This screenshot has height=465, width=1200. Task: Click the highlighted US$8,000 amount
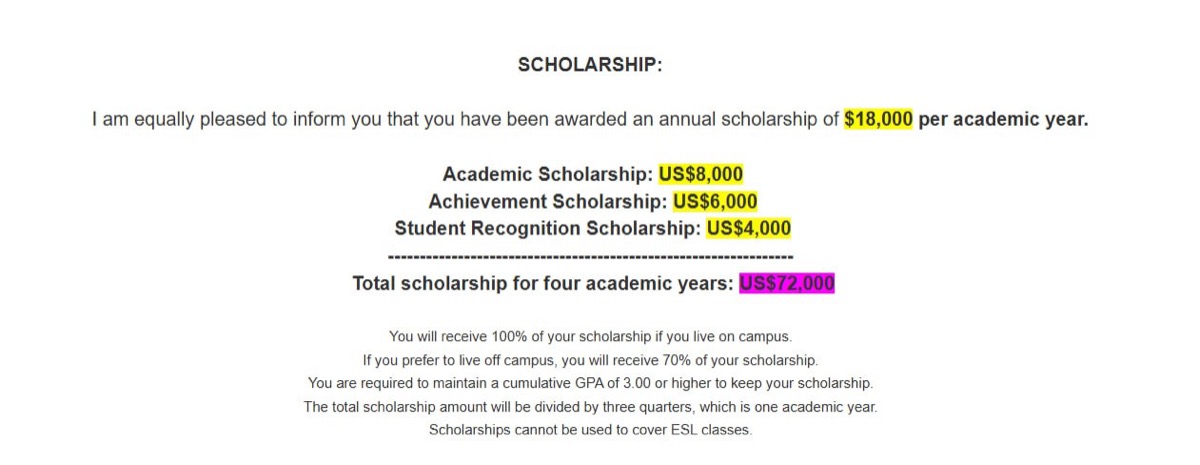point(700,174)
